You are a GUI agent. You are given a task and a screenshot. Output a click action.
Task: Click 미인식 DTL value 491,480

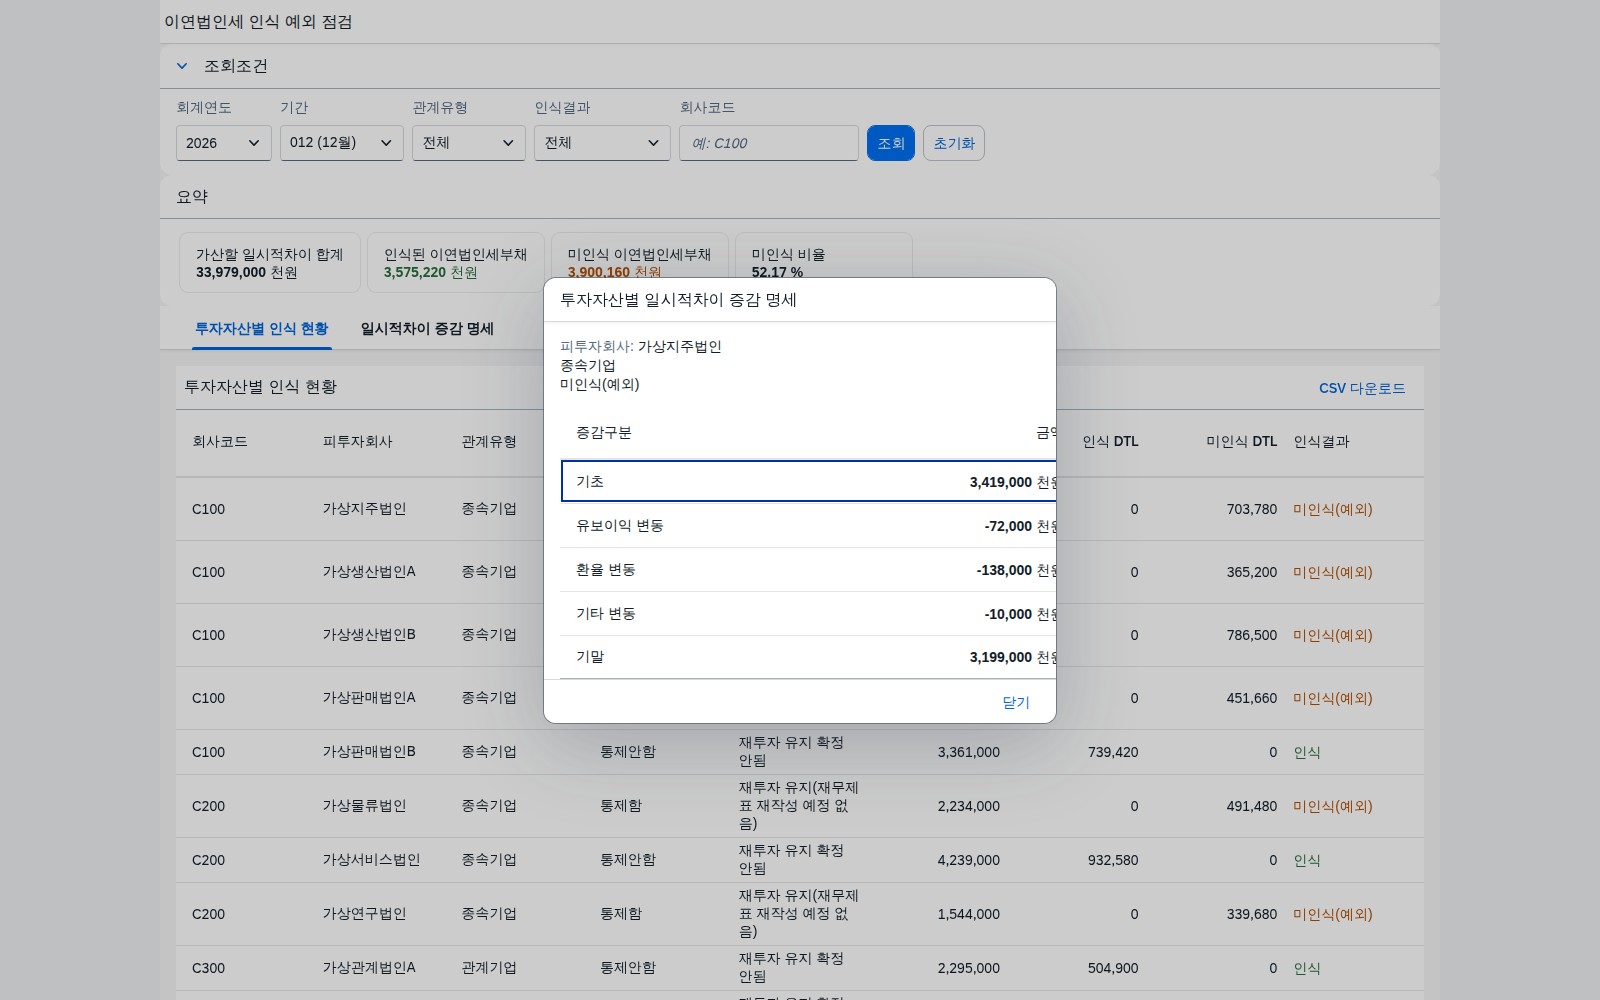[x=1252, y=806]
